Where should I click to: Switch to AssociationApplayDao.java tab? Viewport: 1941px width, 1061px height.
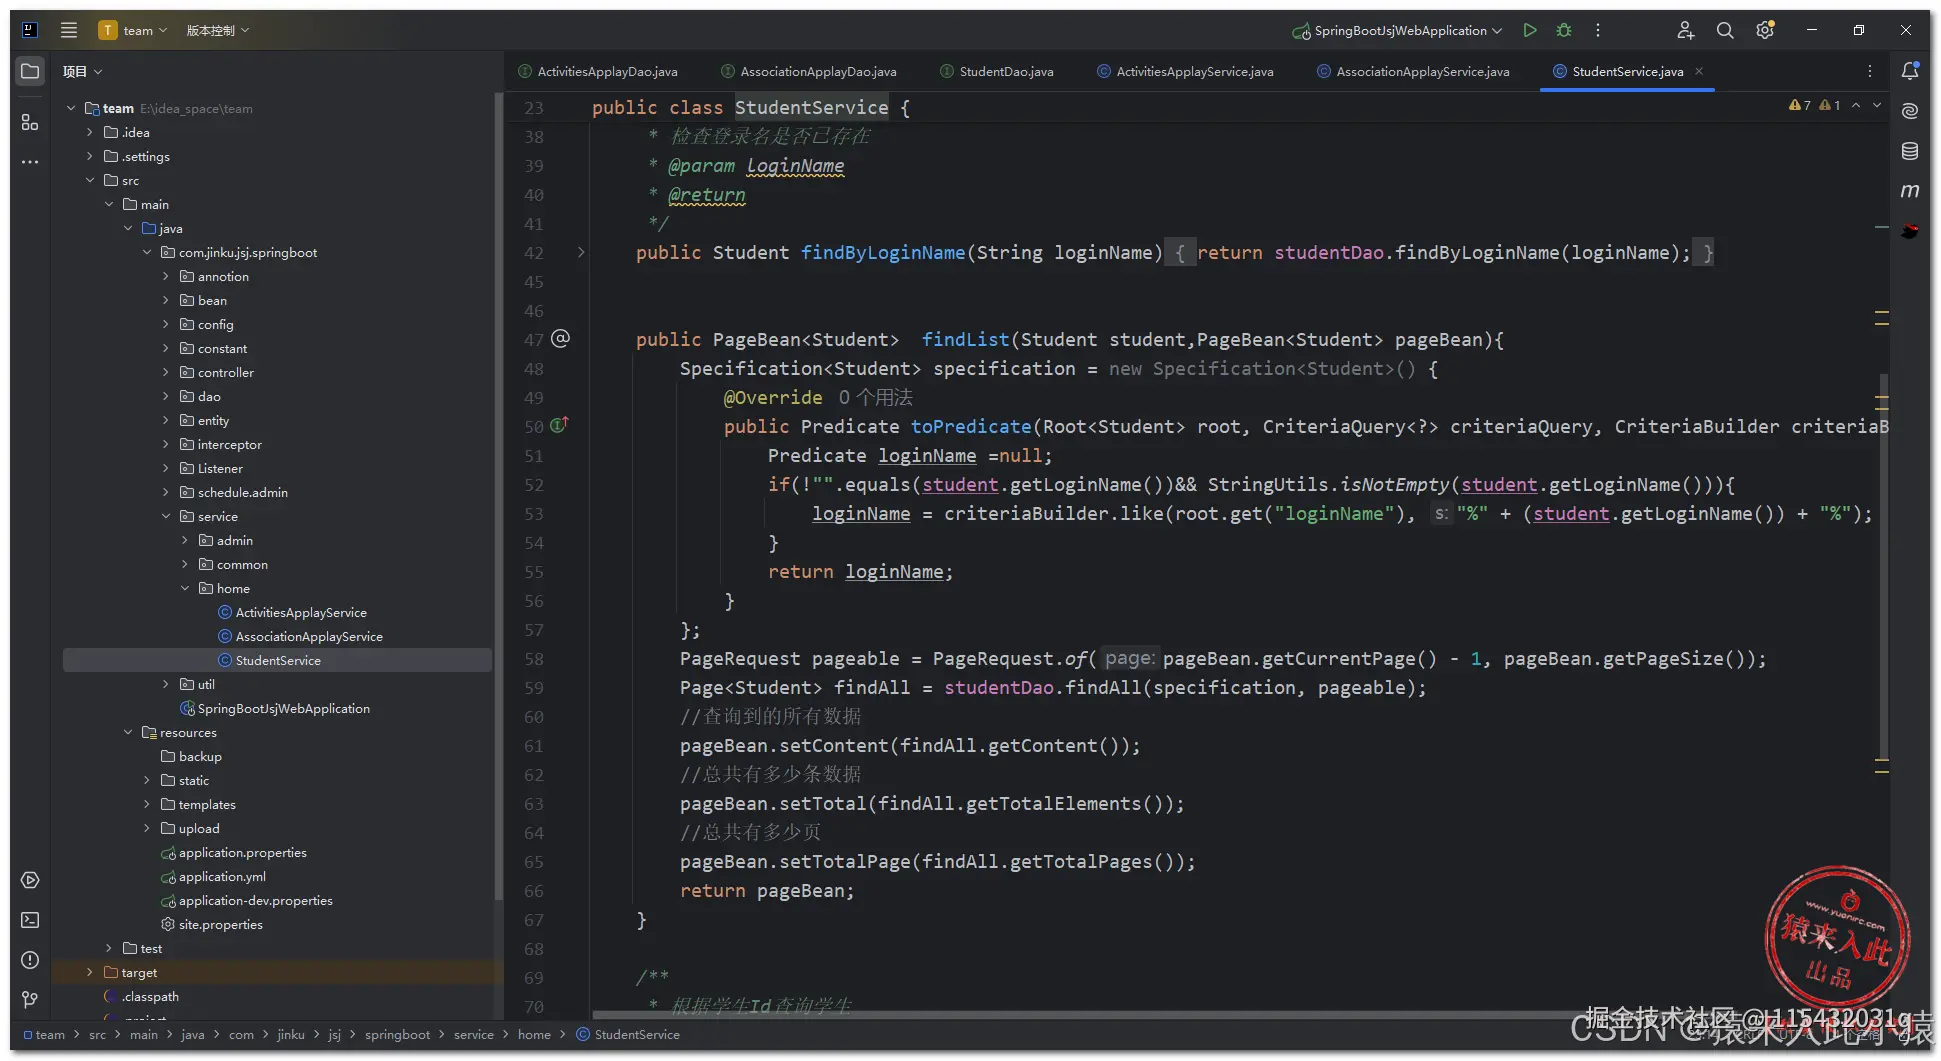[x=809, y=71]
